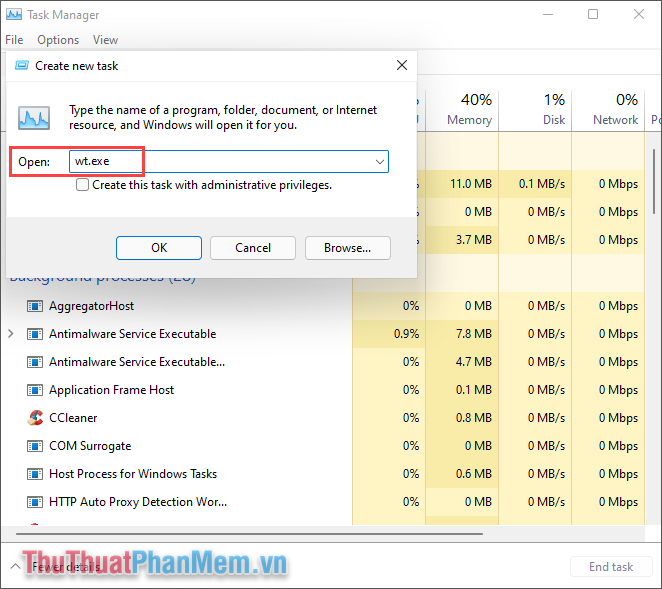Click the CCleaner process icon
662x589 pixels.
point(35,418)
